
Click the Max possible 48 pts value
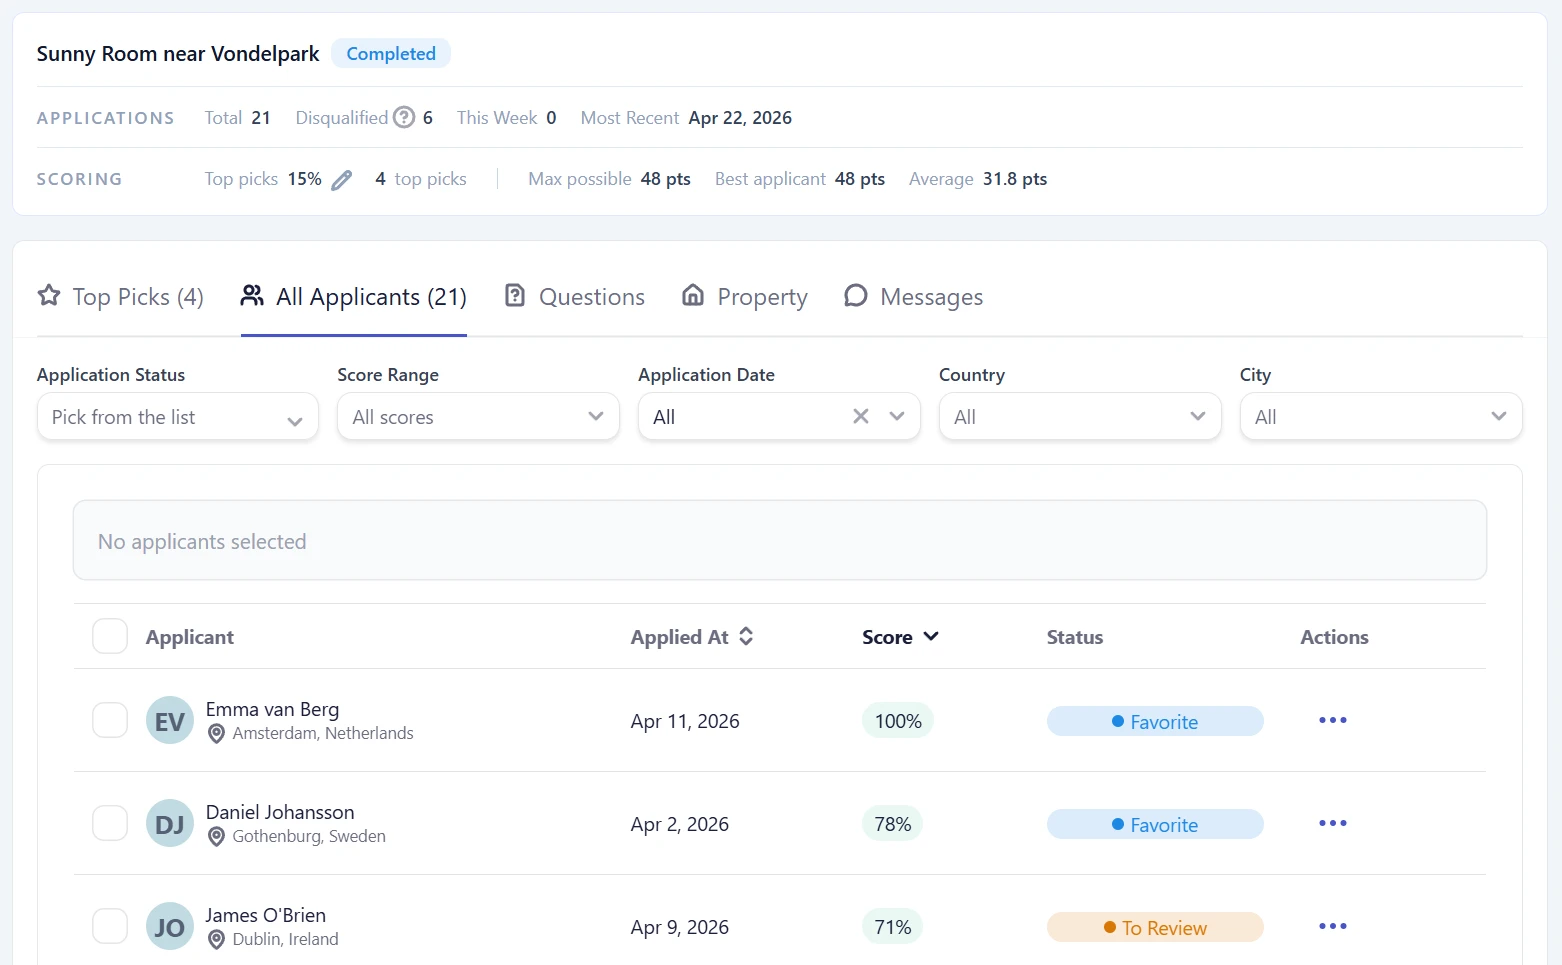666,179
